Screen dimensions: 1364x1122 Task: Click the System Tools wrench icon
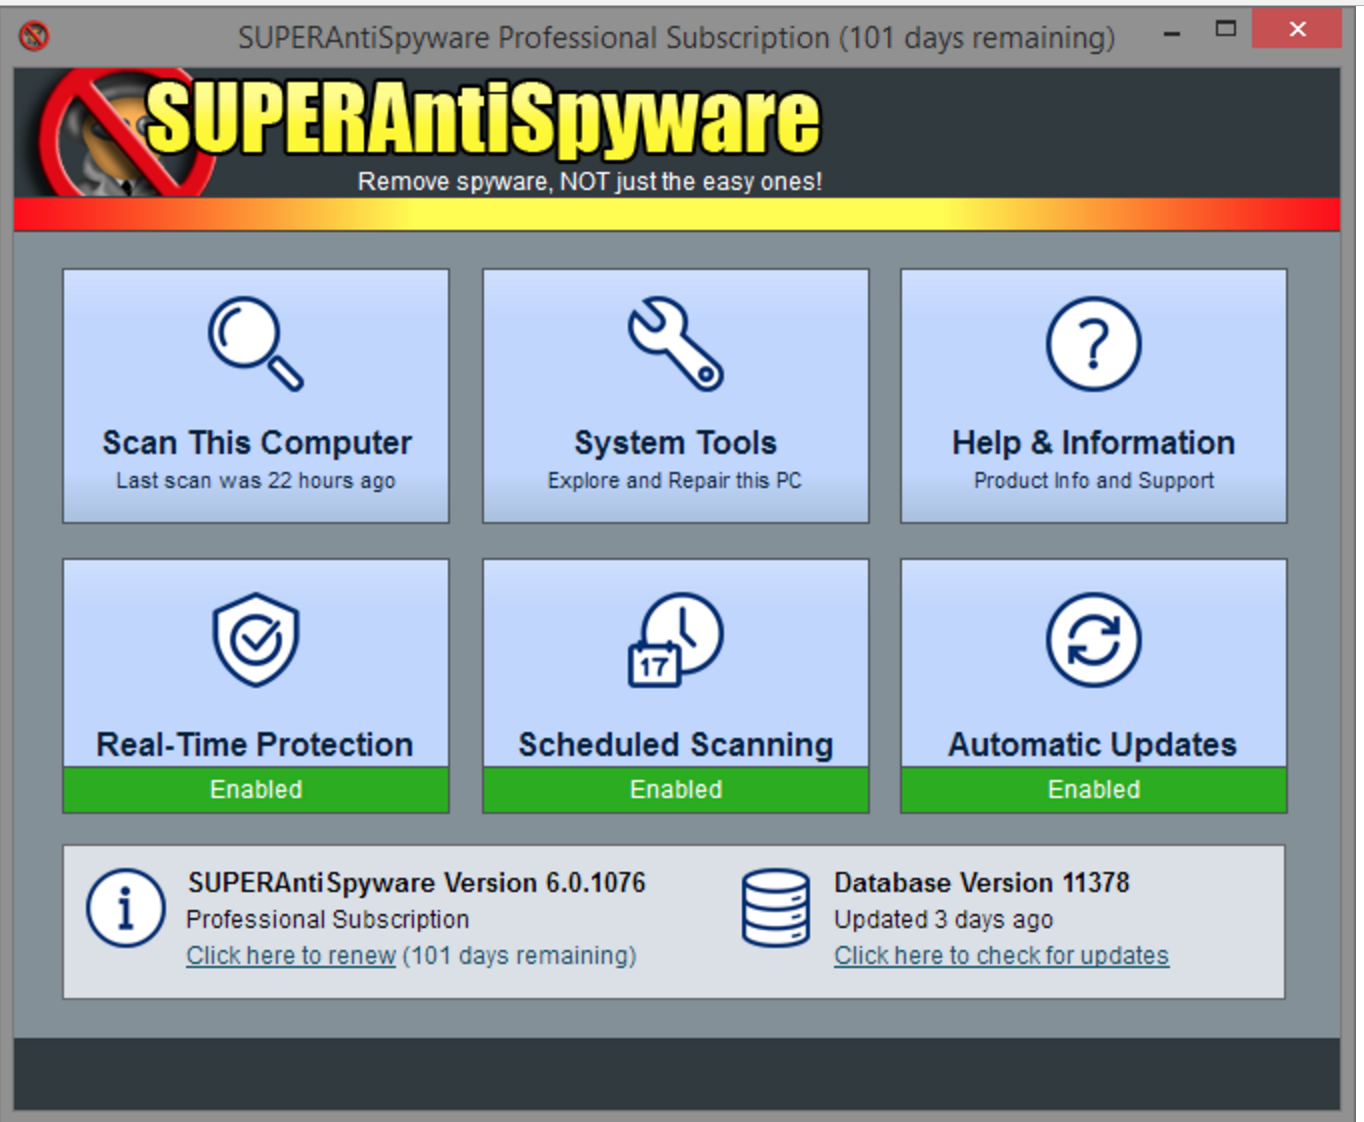pyautogui.click(x=676, y=343)
